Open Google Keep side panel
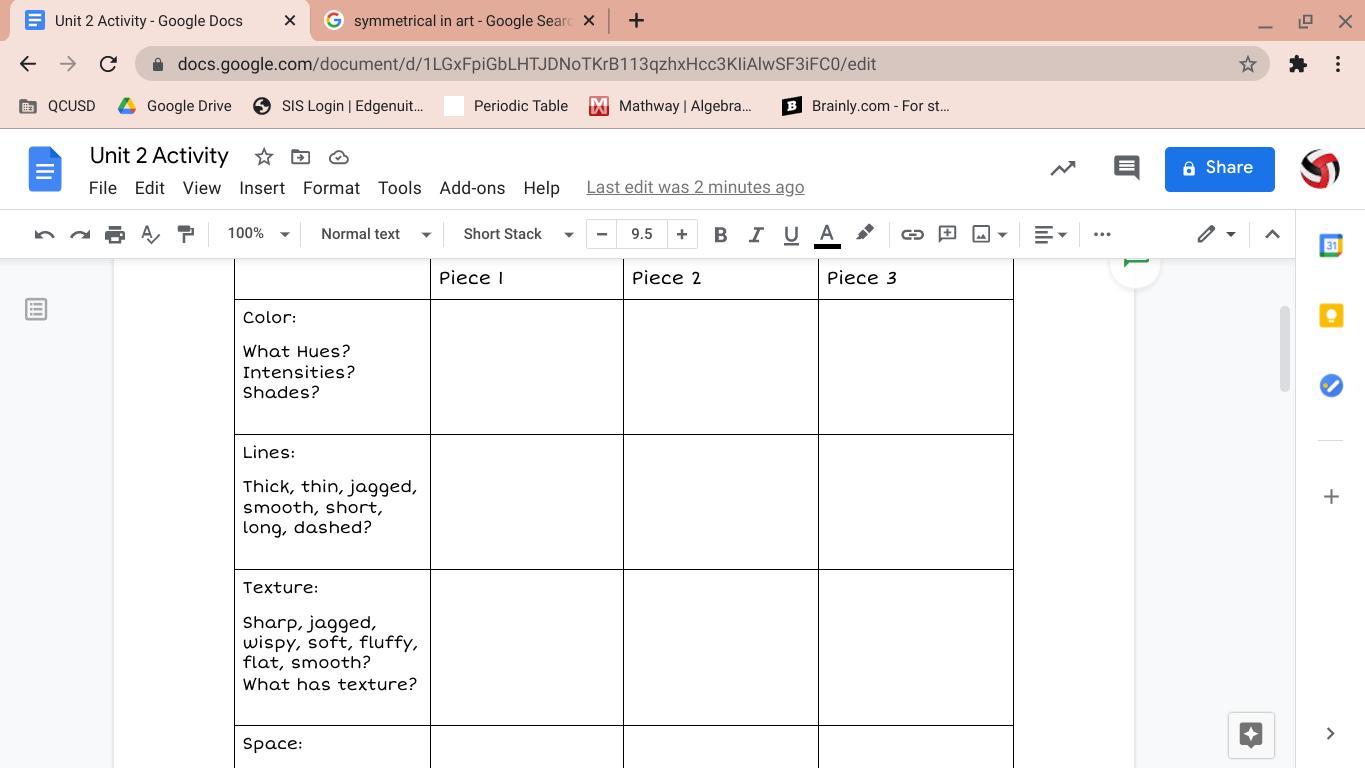1365x768 pixels. point(1330,316)
